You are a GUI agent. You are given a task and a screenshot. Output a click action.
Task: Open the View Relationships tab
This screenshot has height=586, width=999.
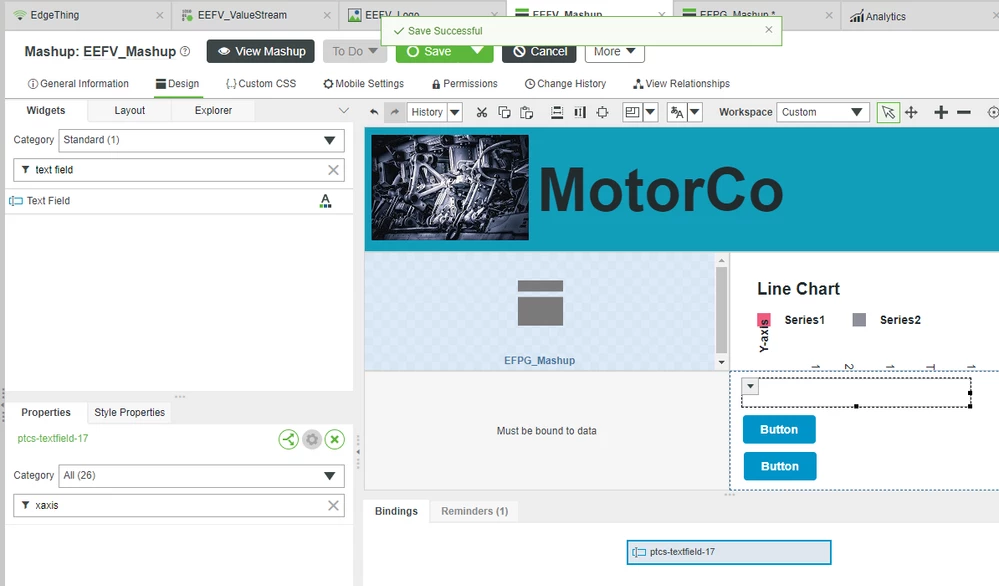(x=681, y=83)
